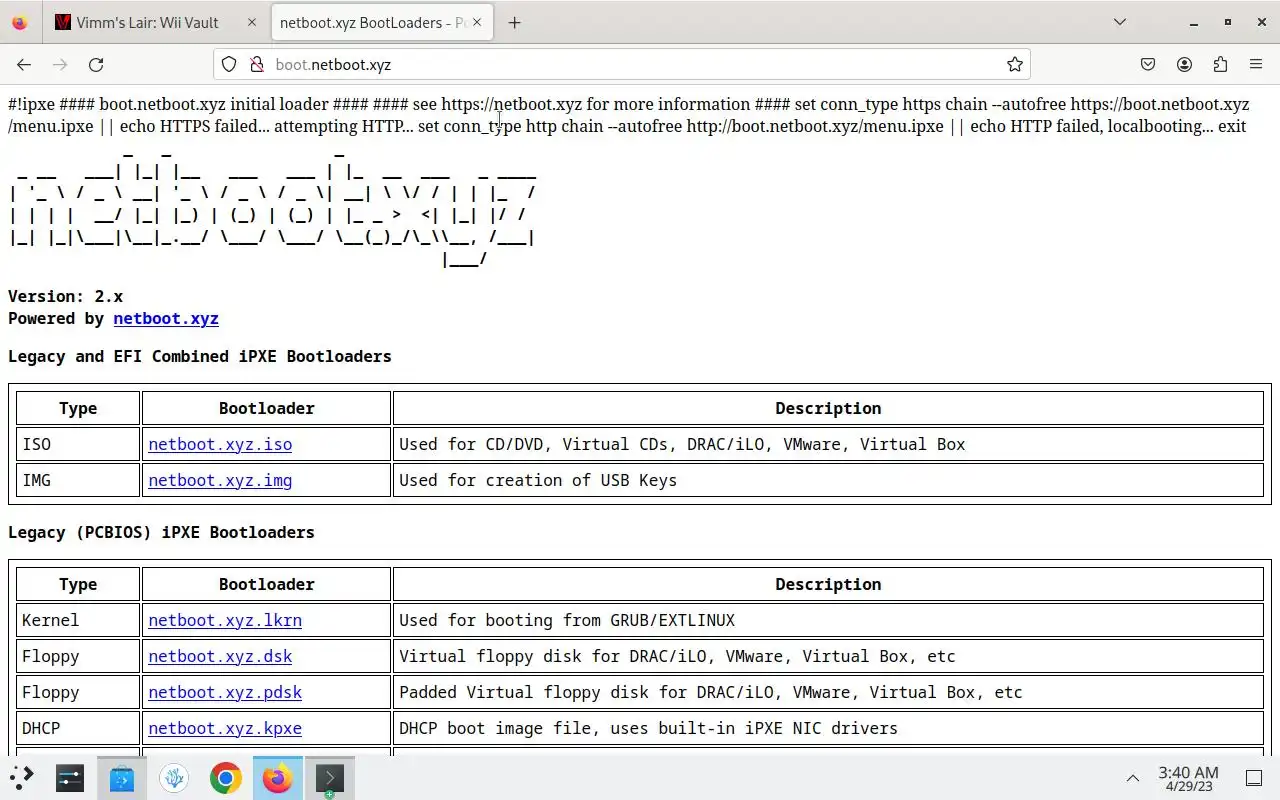Select the Kernel type cell
Screen dimensions: 1280x800
[78, 620]
